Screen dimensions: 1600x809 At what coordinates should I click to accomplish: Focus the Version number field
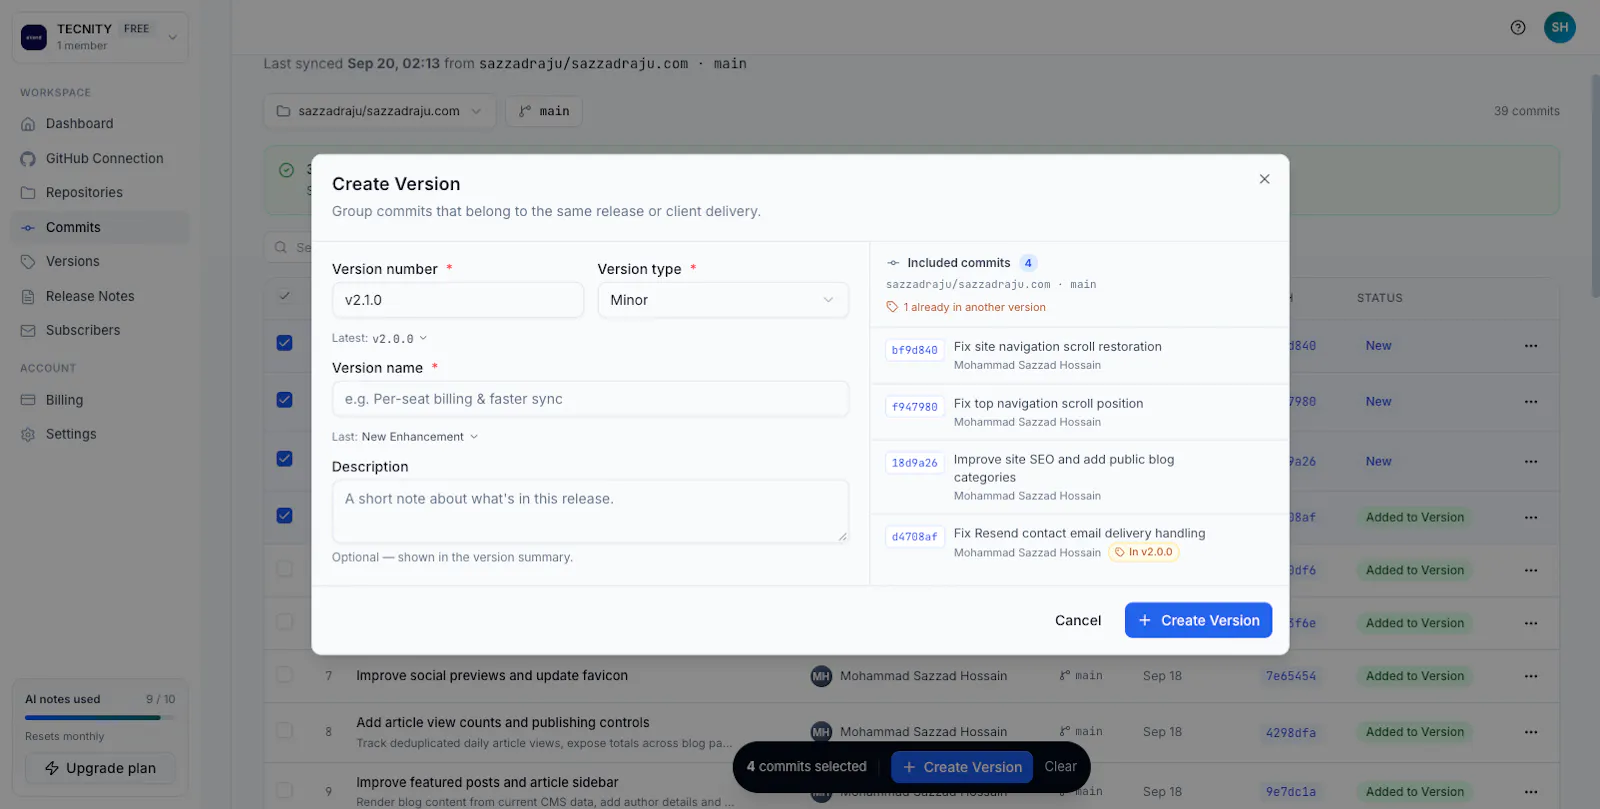click(x=458, y=300)
